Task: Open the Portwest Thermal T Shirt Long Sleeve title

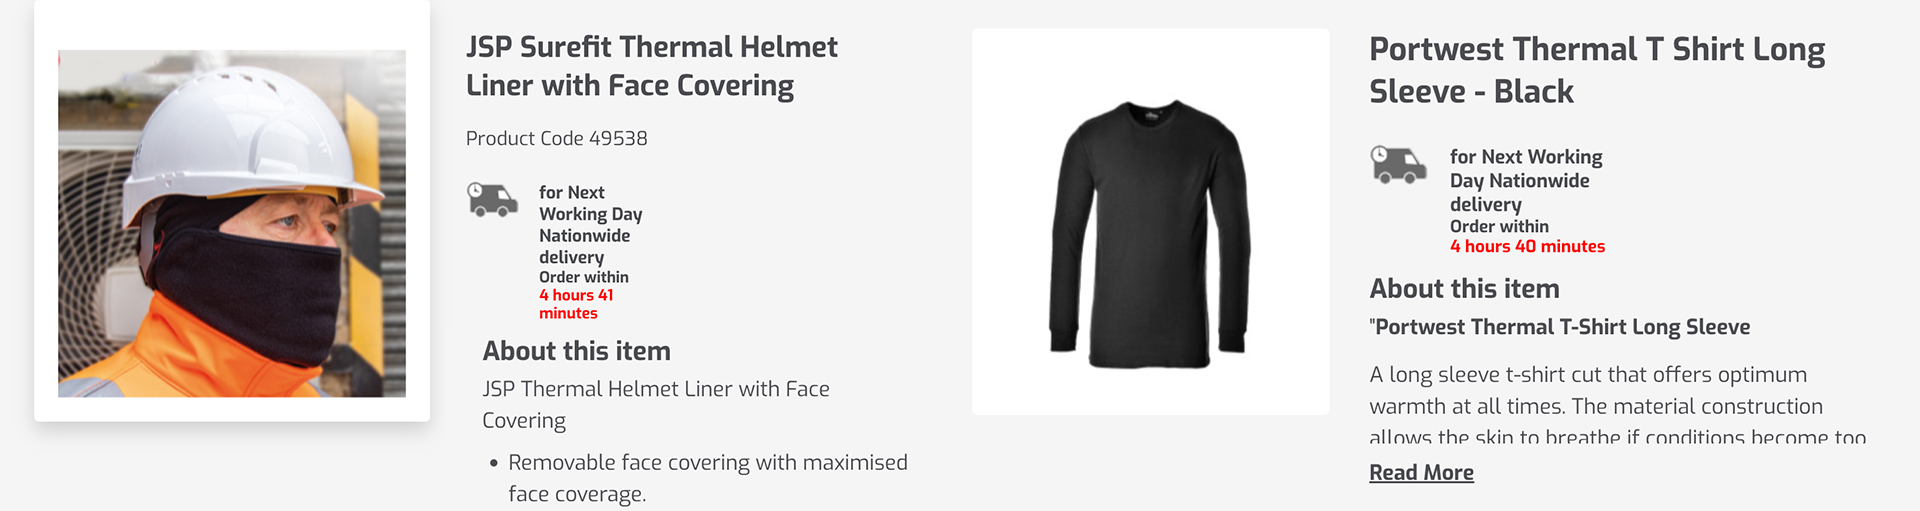Action: click(x=1597, y=70)
